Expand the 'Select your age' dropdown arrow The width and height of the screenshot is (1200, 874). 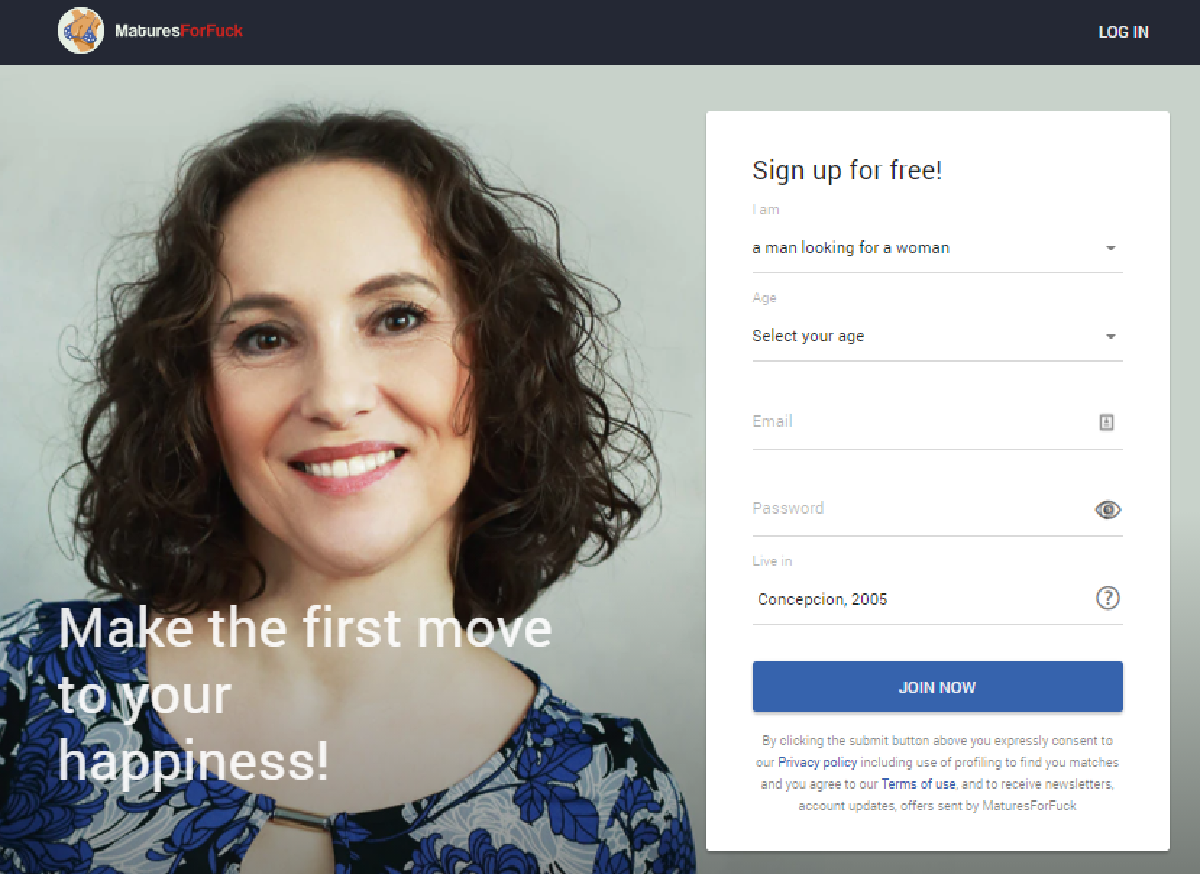1110,337
